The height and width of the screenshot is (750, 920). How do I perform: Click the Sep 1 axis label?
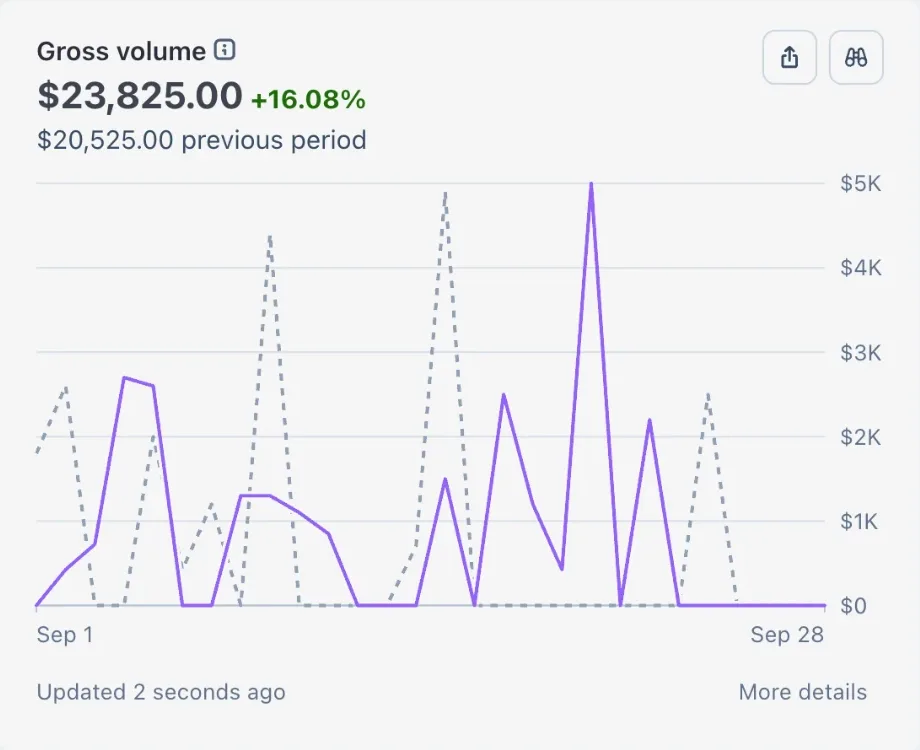tap(65, 634)
